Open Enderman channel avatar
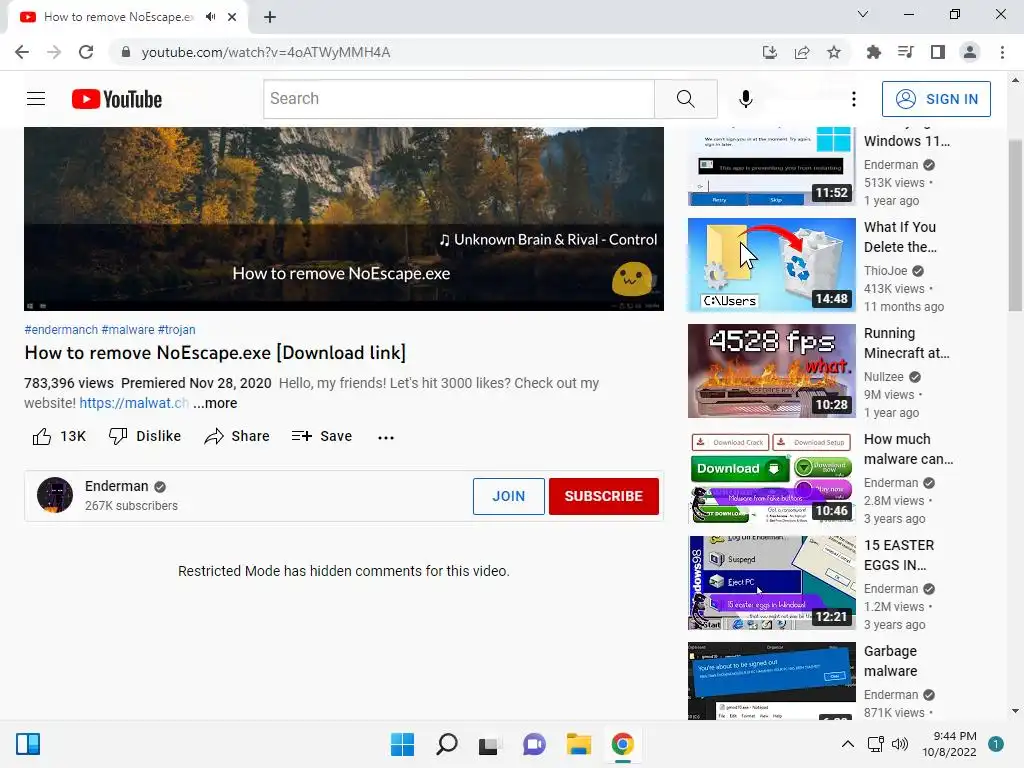 click(55, 495)
